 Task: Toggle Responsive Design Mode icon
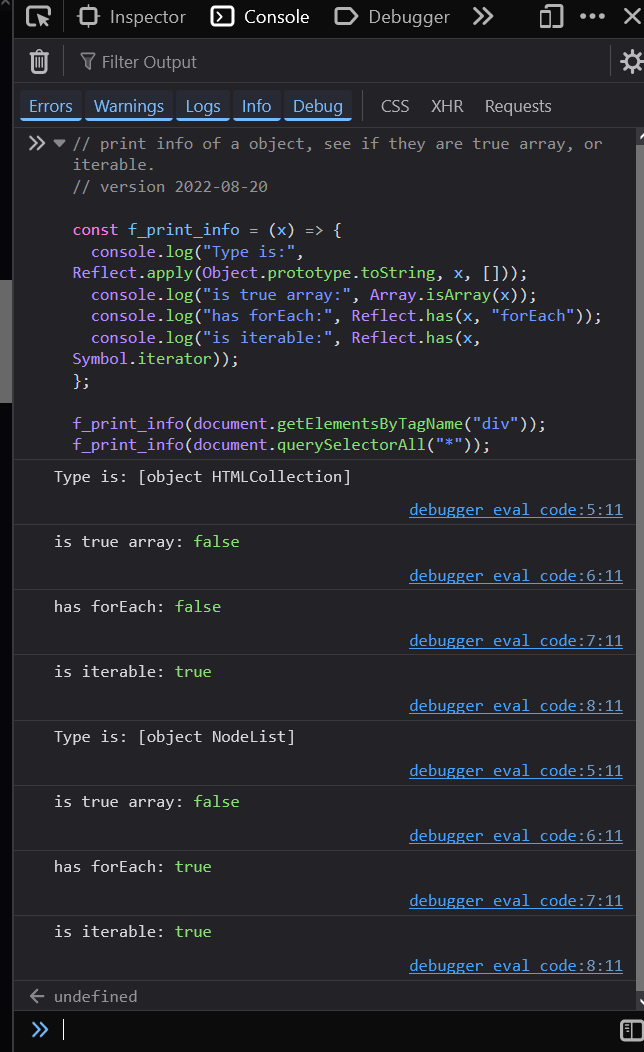(551, 16)
